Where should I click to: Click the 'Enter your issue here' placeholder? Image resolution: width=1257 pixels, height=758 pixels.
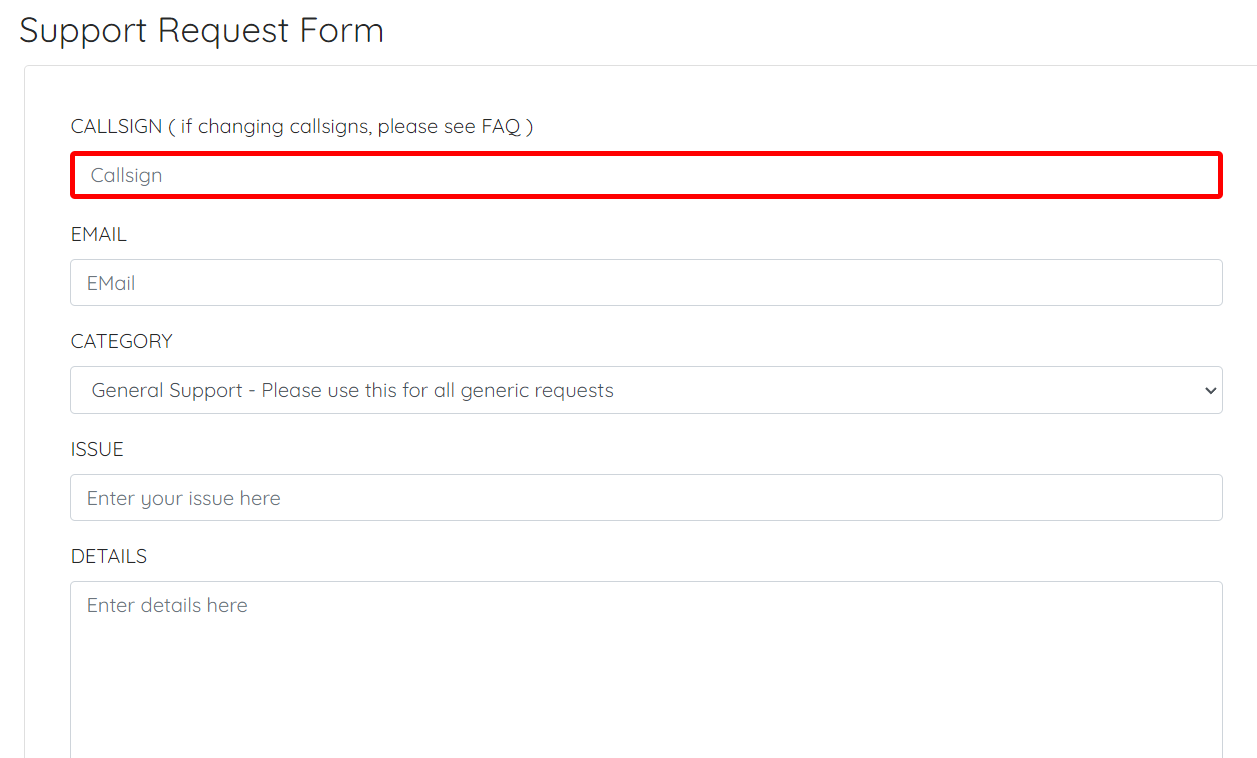184,498
